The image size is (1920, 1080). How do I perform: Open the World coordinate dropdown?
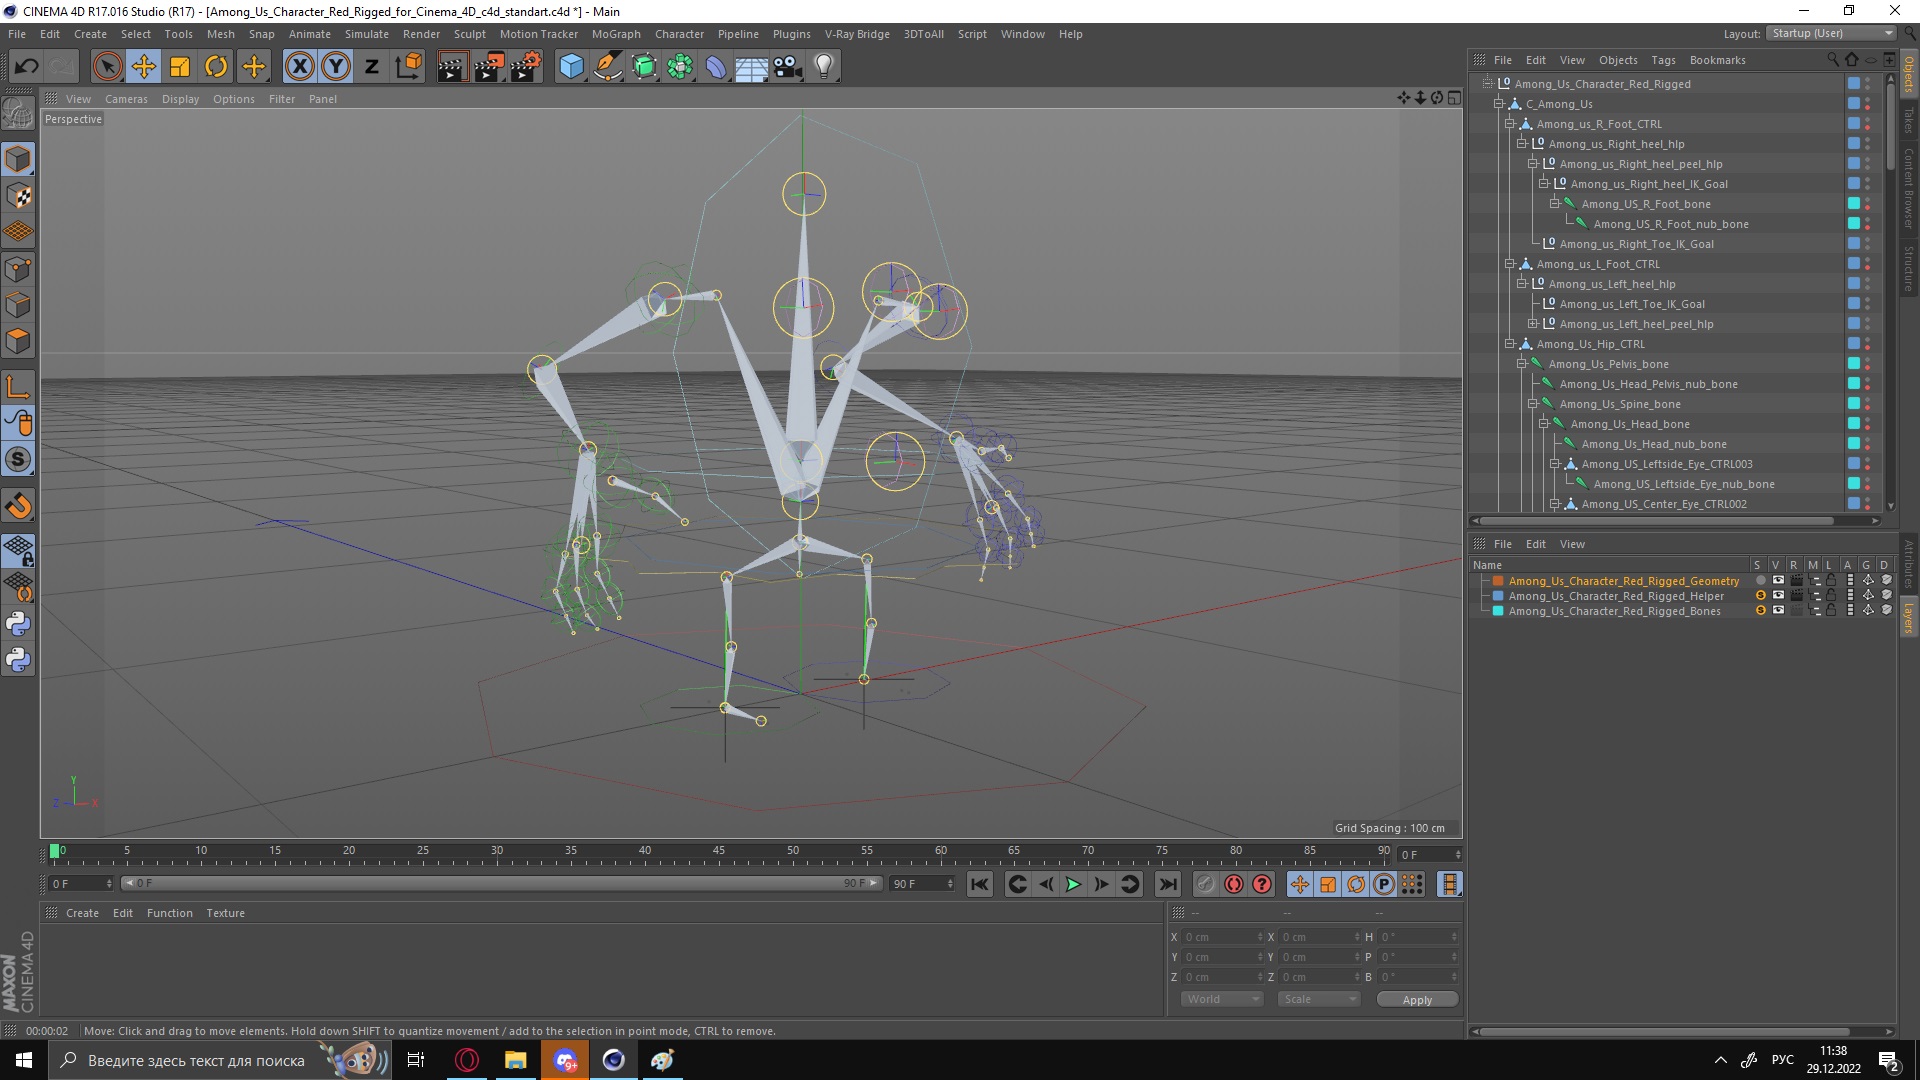point(1223,999)
